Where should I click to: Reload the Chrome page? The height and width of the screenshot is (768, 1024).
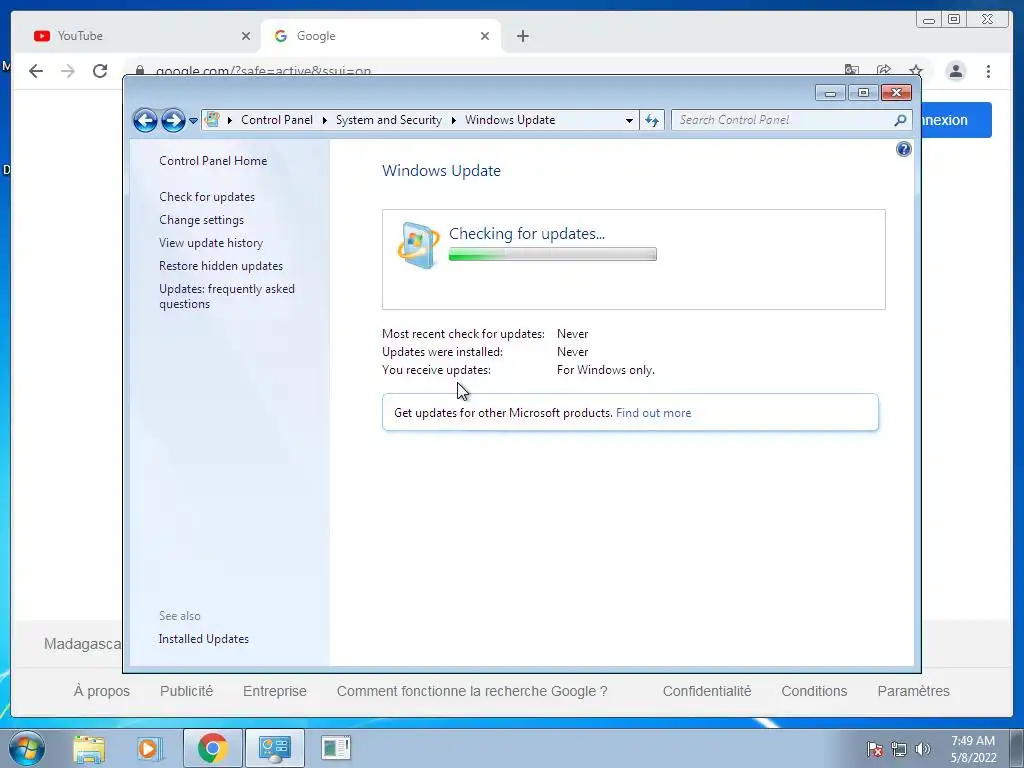click(x=99, y=71)
